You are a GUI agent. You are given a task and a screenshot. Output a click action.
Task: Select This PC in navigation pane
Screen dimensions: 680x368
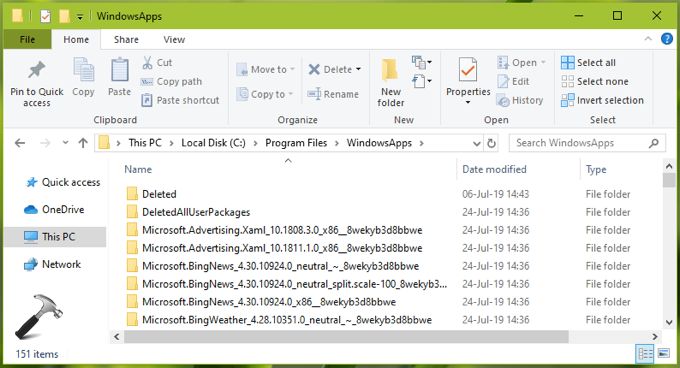pos(55,237)
